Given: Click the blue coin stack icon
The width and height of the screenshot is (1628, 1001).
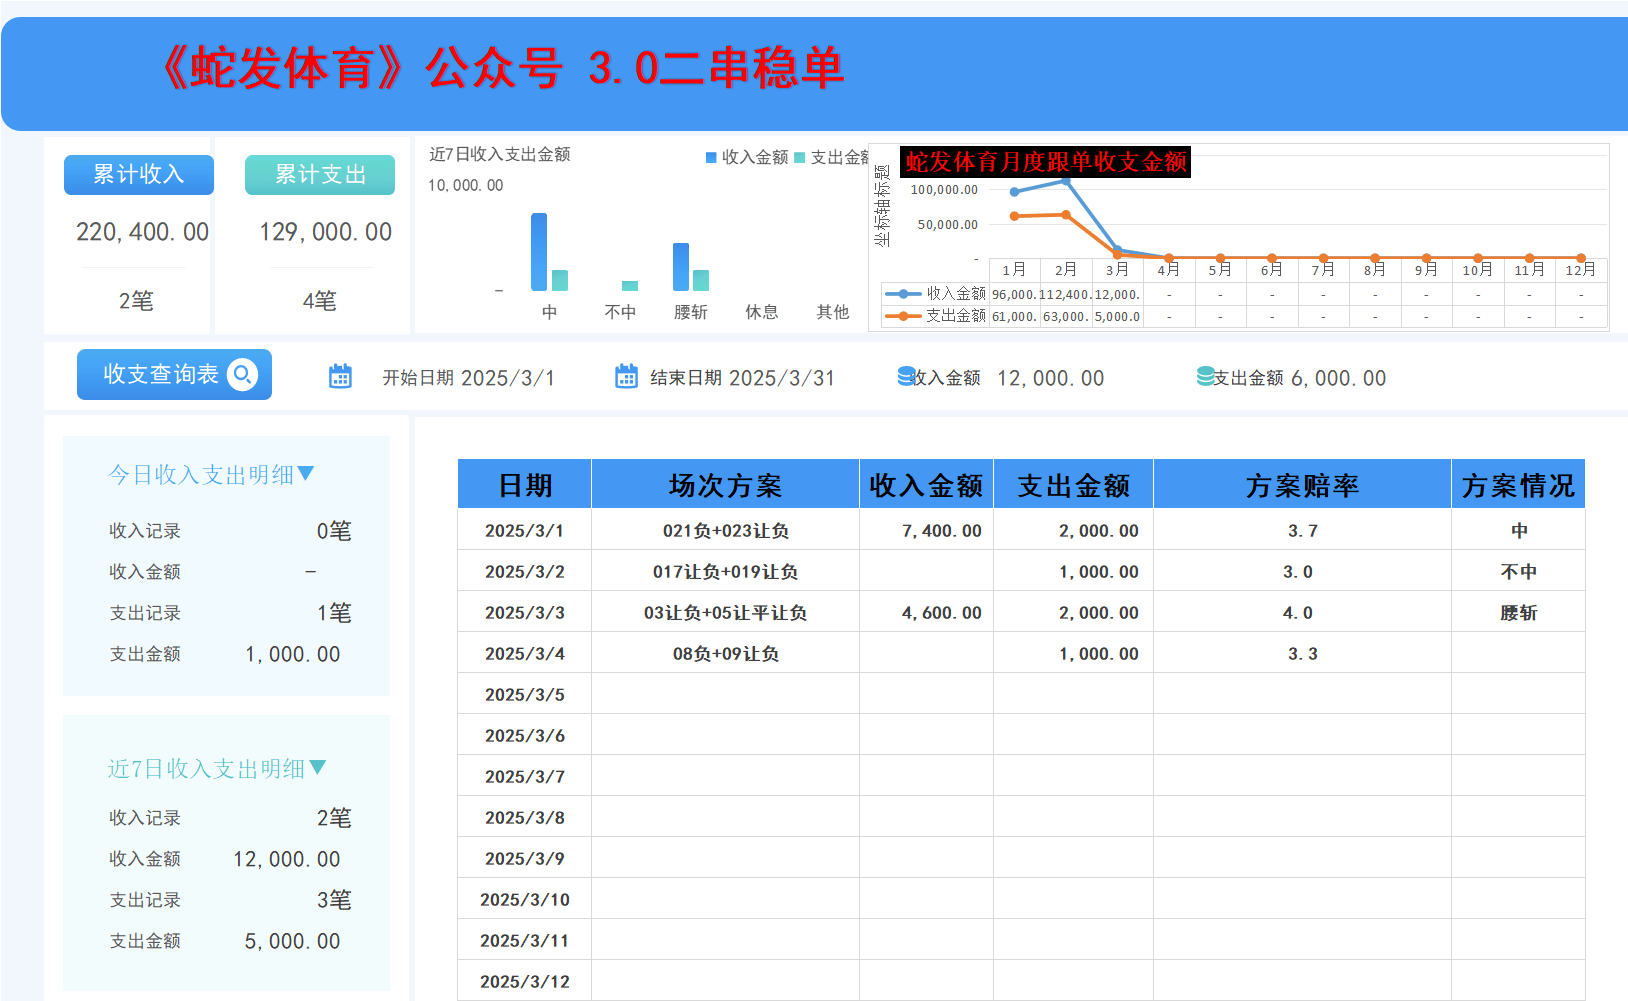Looking at the screenshot, I should [x=906, y=376].
